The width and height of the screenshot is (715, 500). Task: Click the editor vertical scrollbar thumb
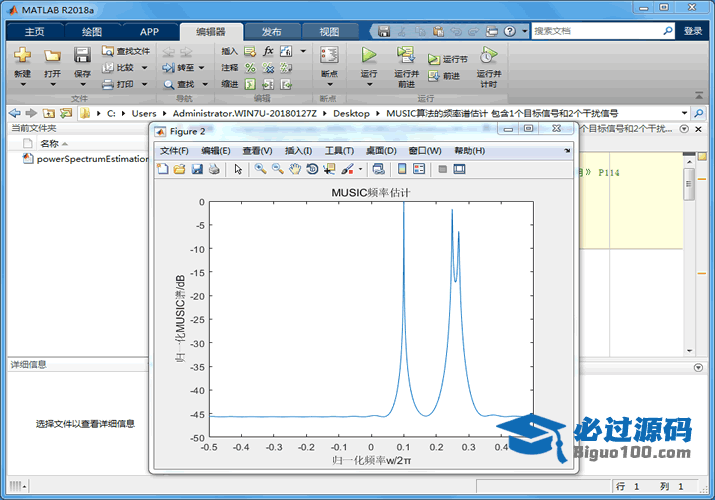tap(689, 184)
